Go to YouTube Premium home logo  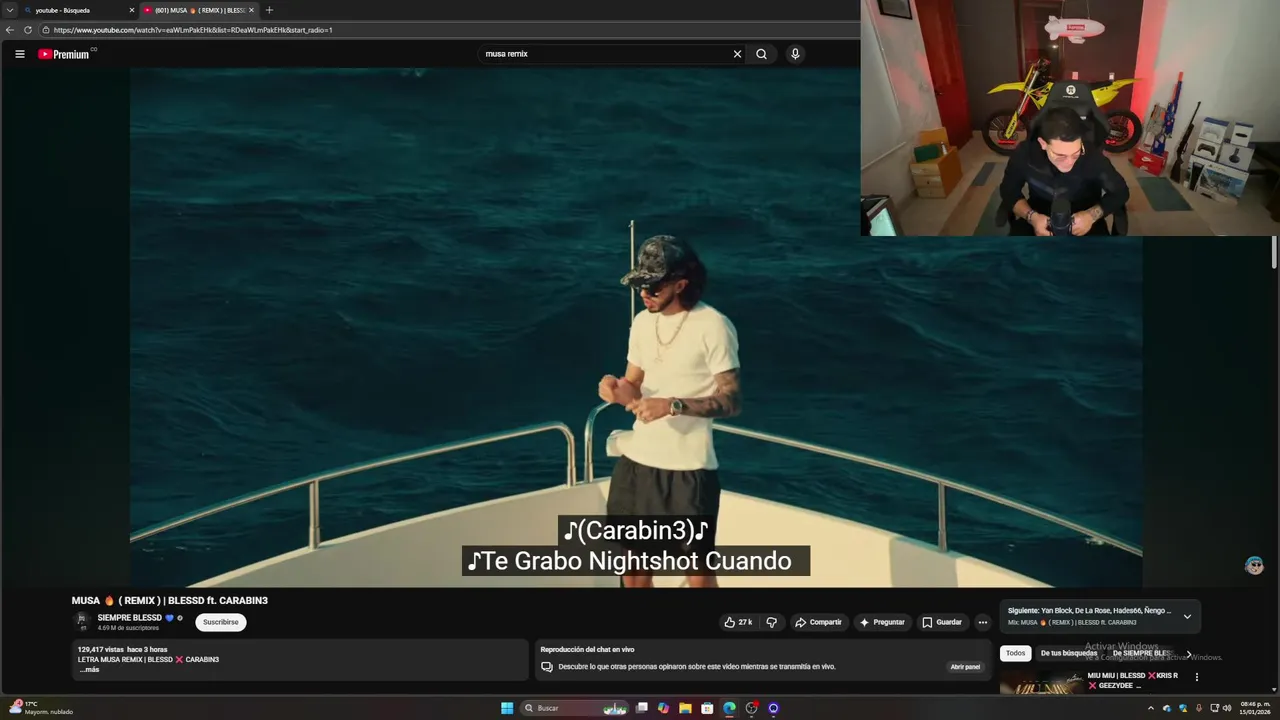[x=64, y=54]
